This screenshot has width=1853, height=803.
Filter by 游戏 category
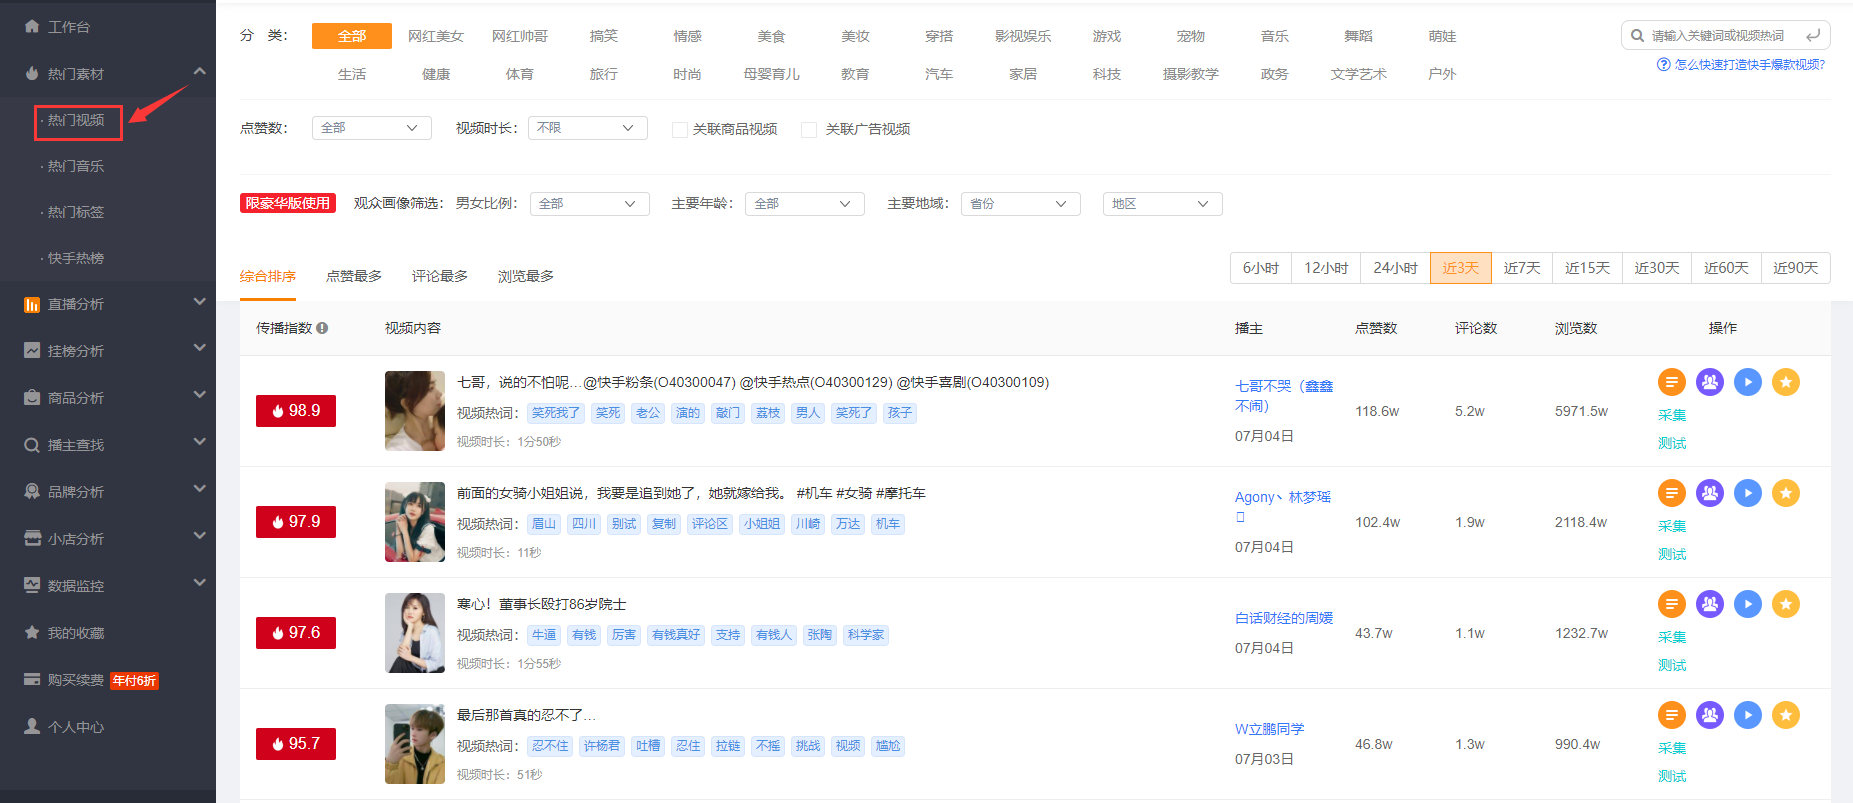1107,36
